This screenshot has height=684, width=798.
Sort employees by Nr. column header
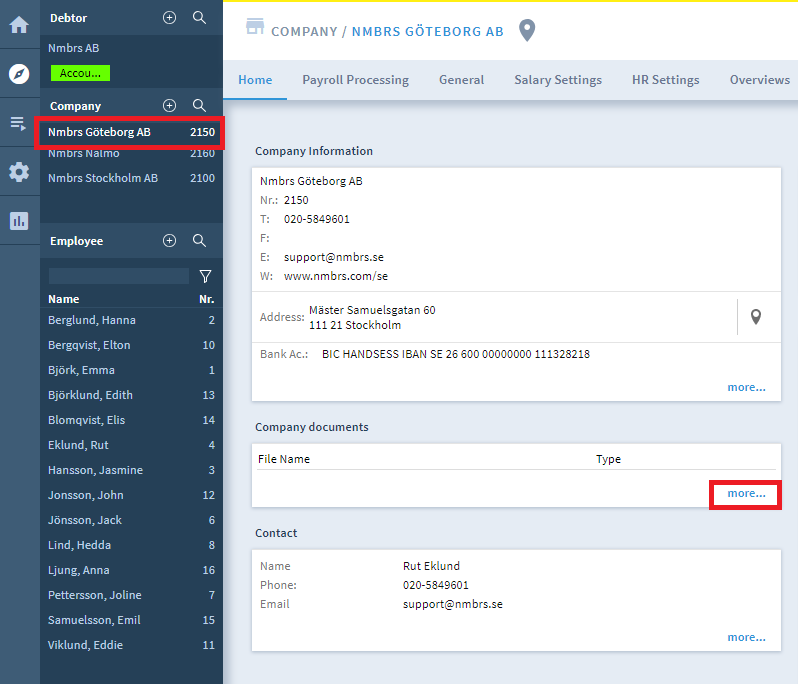tap(207, 299)
